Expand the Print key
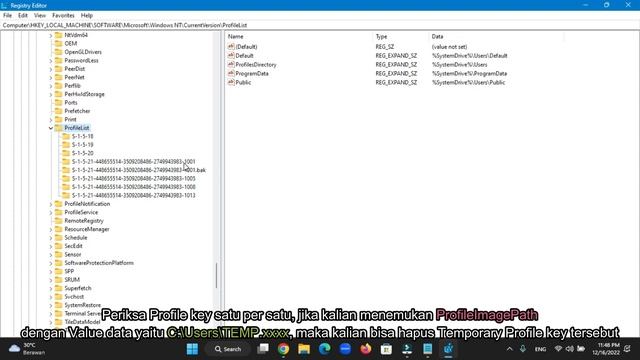 tap(51, 120)
